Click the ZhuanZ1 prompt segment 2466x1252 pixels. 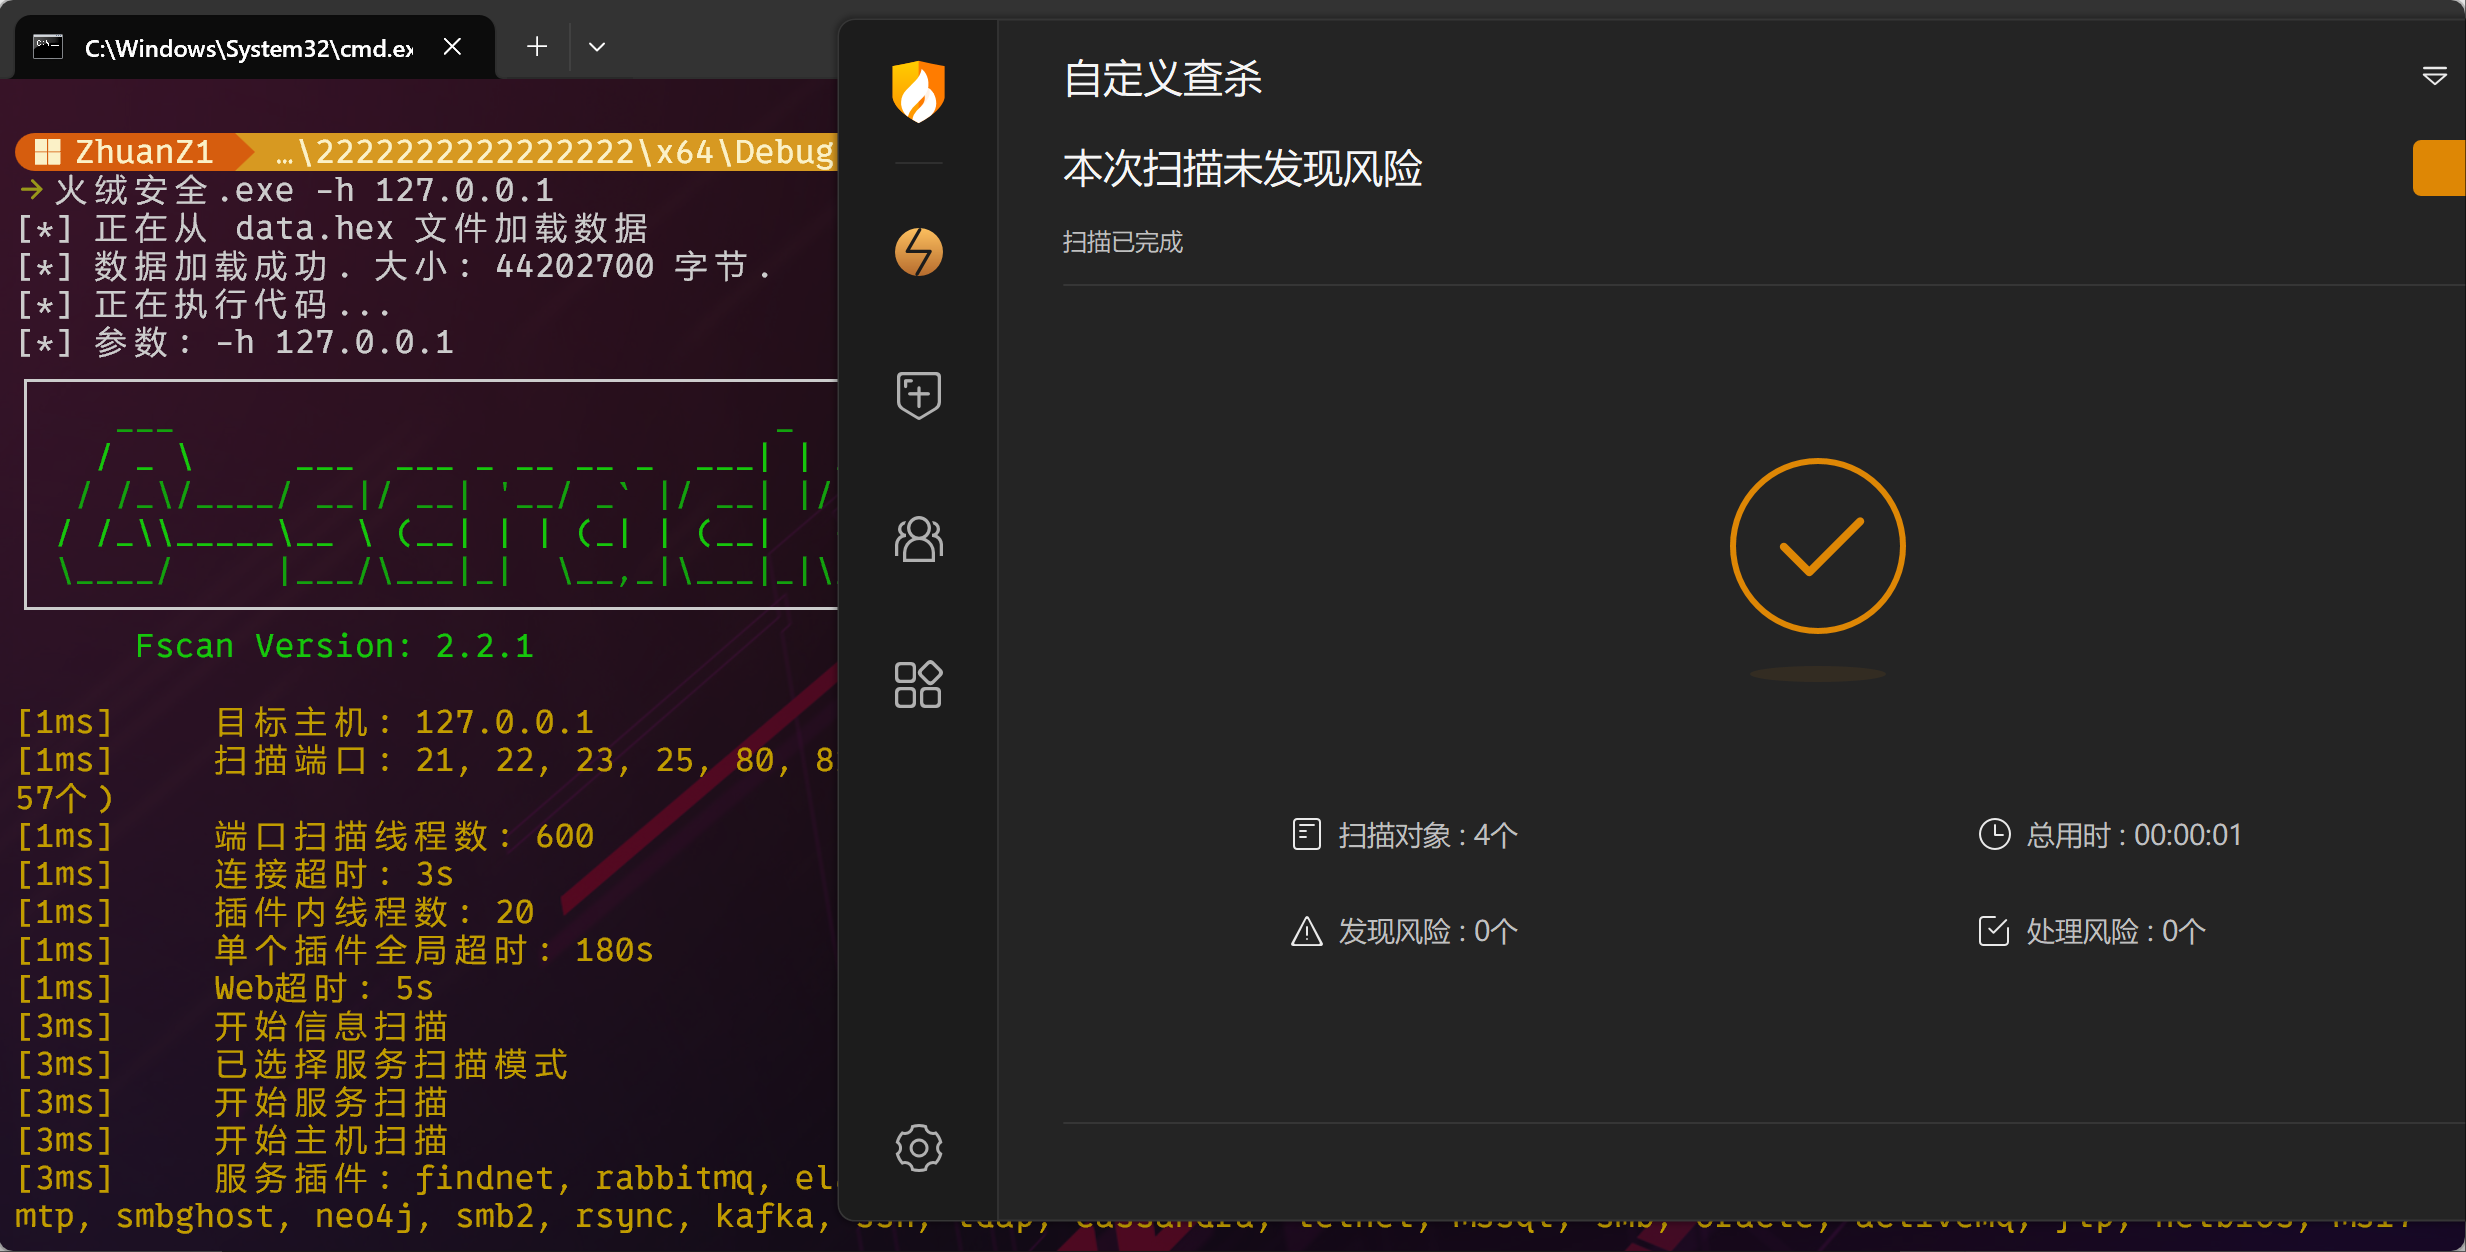pyautogui.click(x=130, y=152)
